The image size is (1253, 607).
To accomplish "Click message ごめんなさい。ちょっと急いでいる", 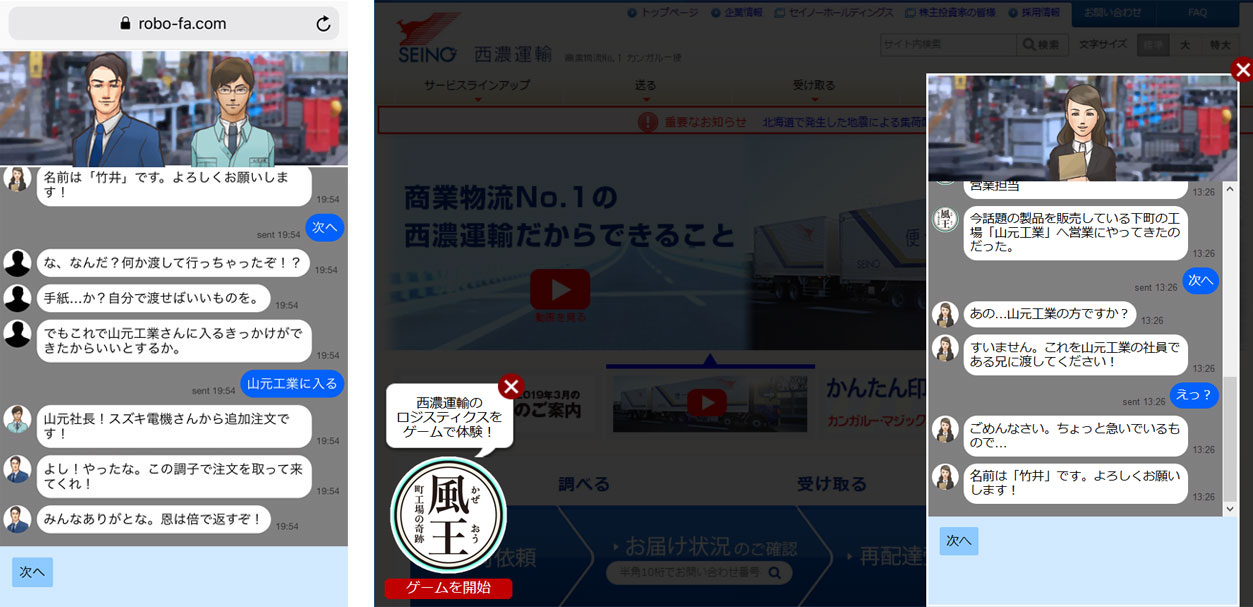I will click(x=1075, y=435).
